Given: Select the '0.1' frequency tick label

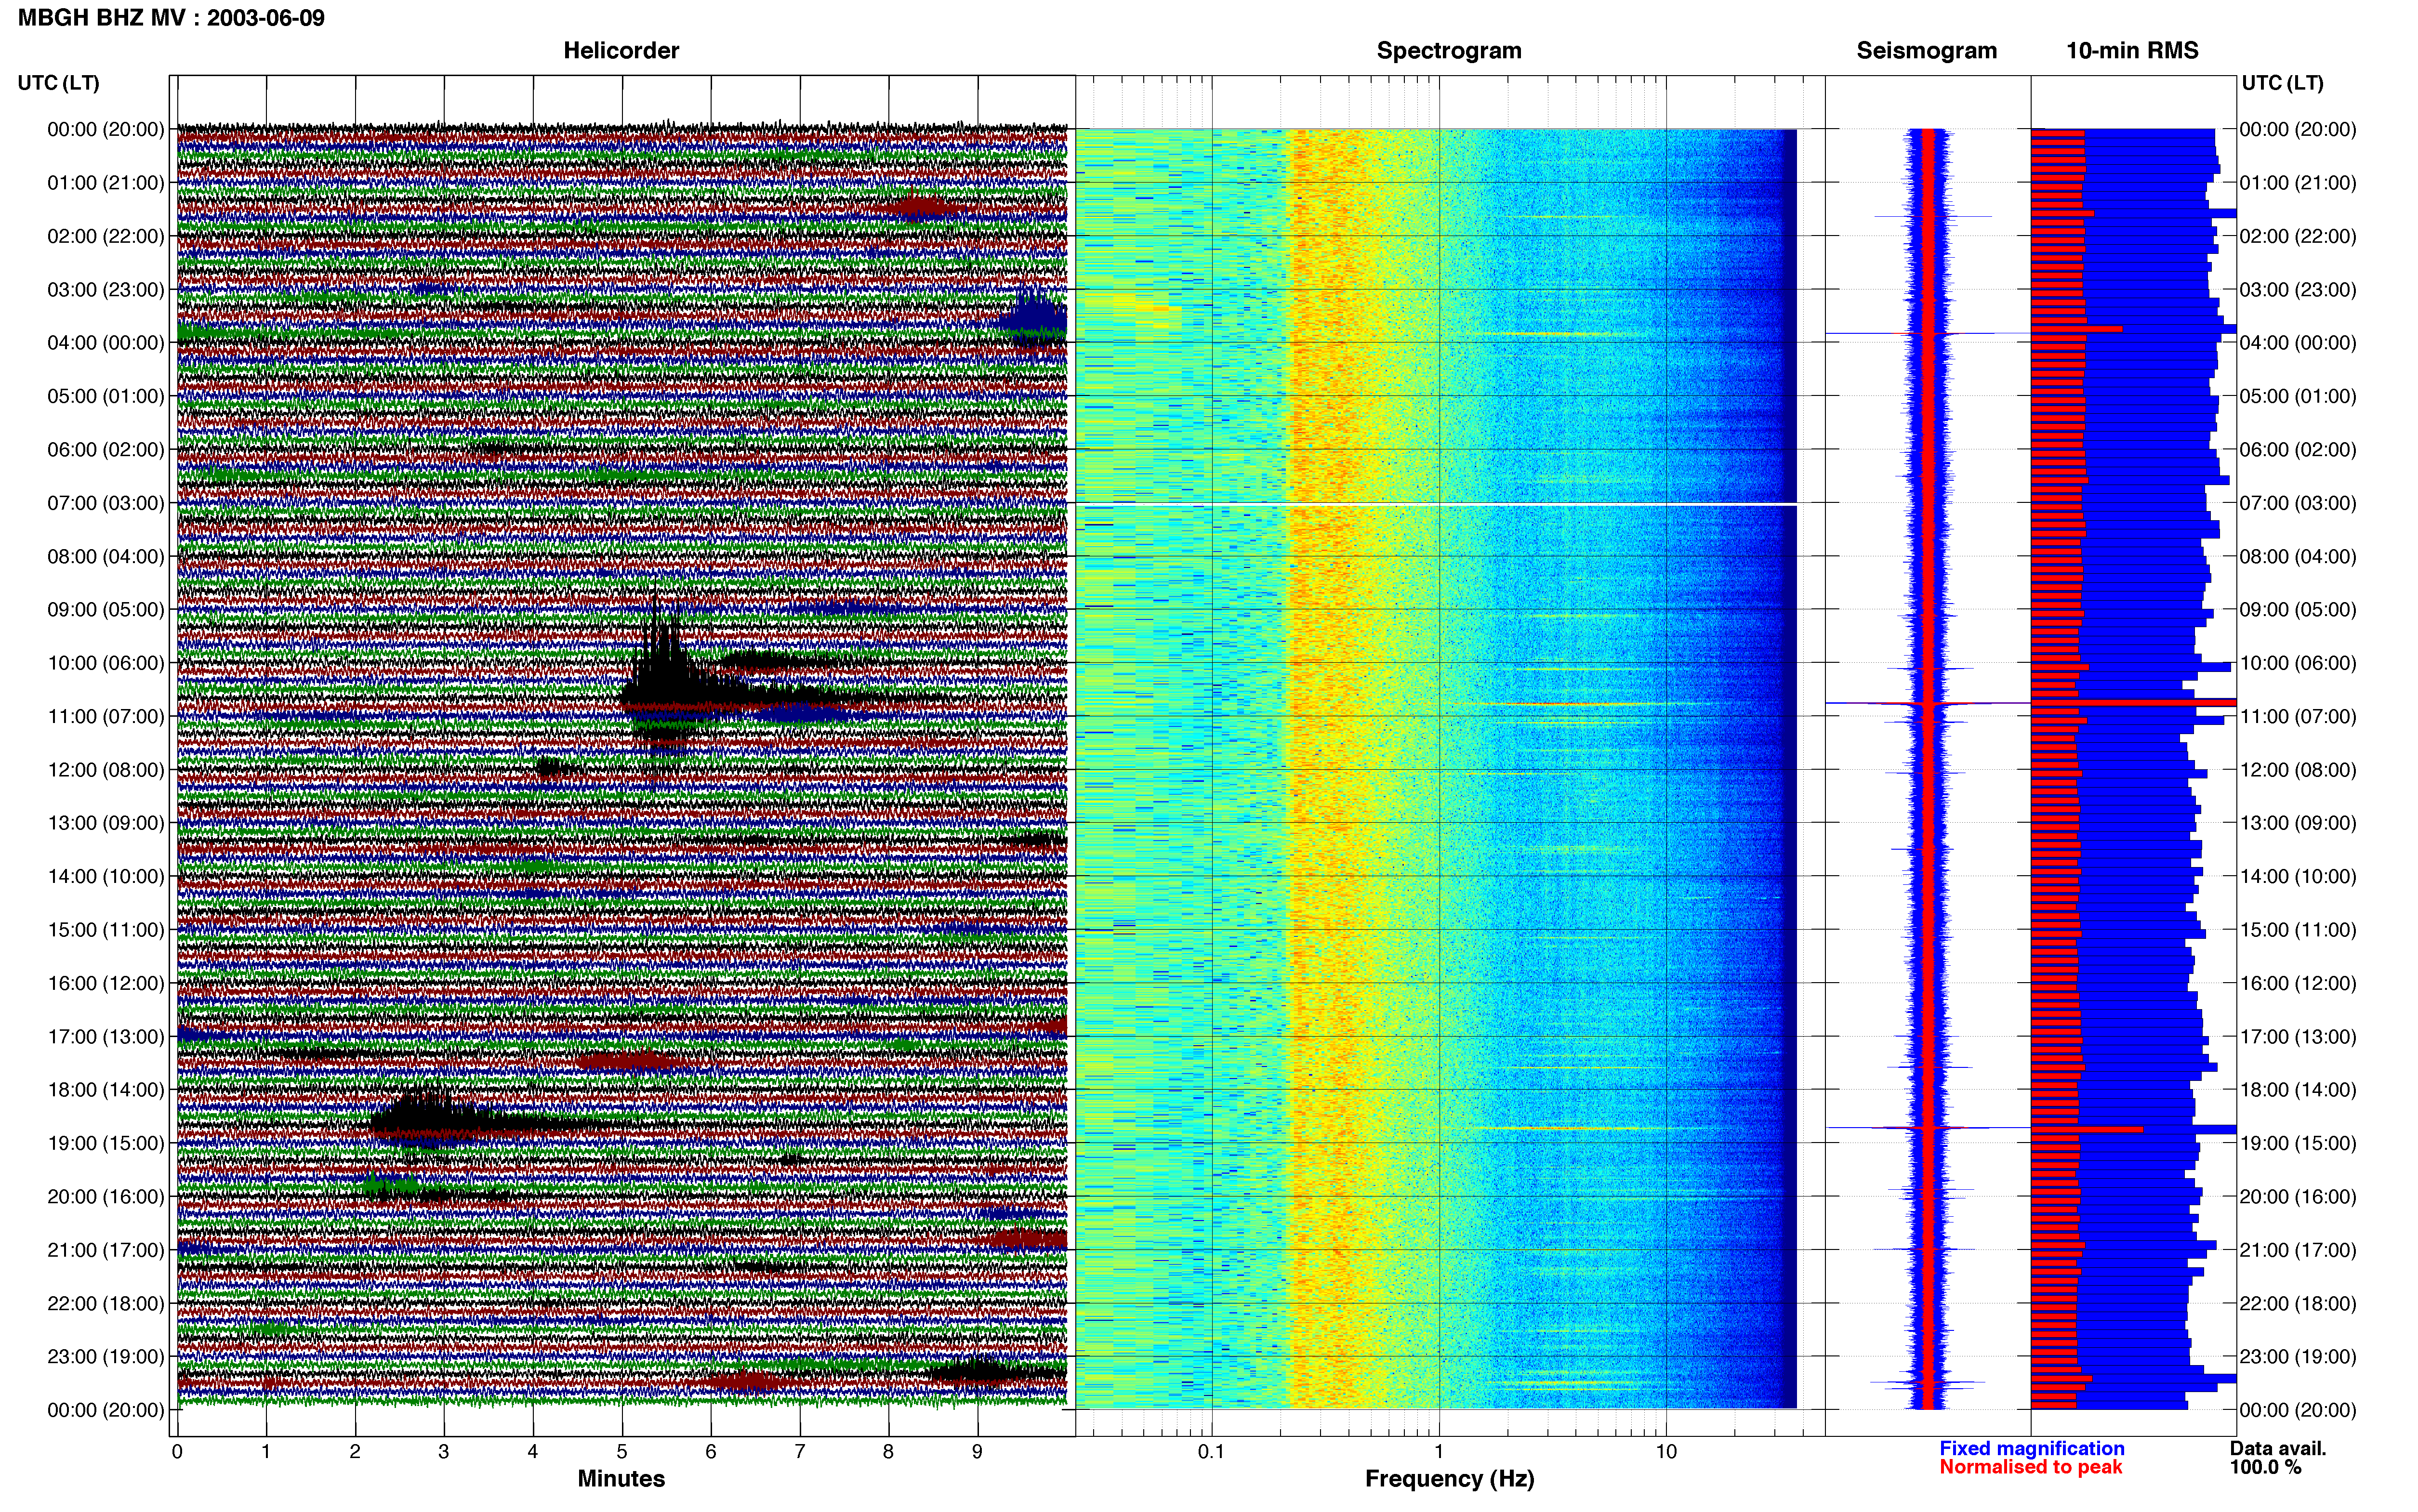Looking at the screenshot, I should coord(1211,1452).
